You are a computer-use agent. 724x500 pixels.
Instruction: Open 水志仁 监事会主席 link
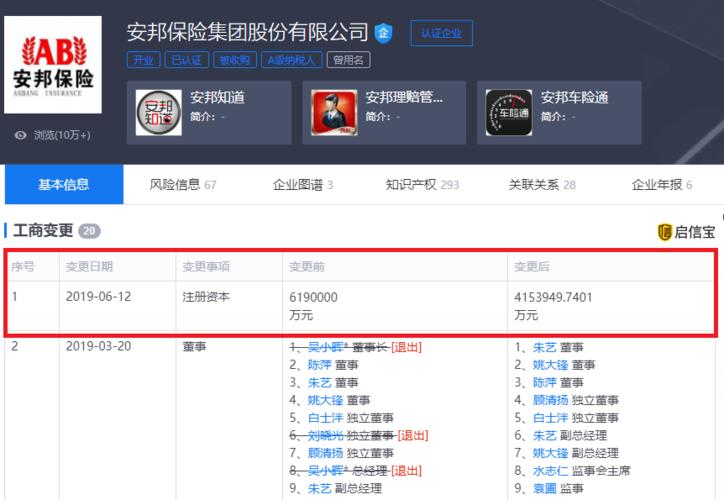[550, 470]
